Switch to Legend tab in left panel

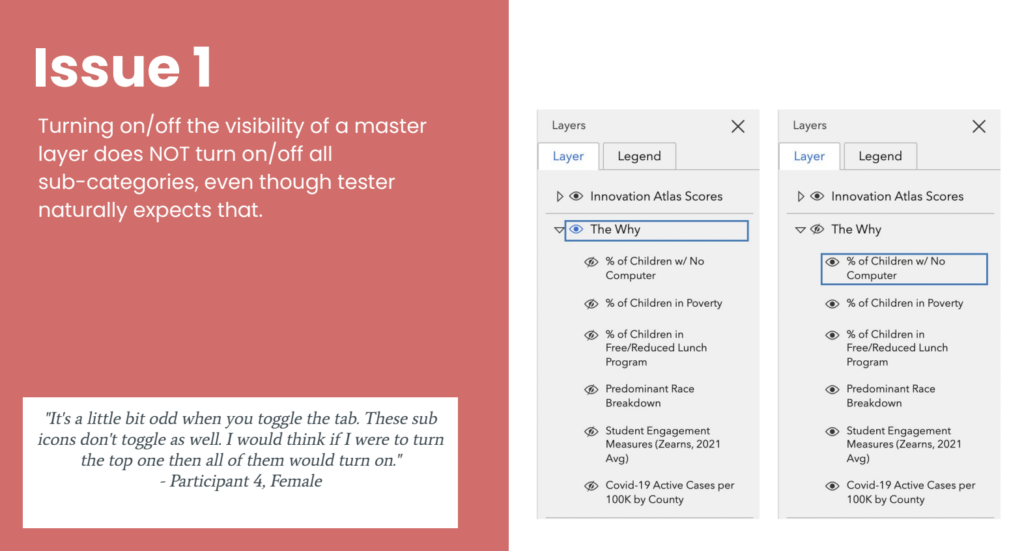(639, 156)
